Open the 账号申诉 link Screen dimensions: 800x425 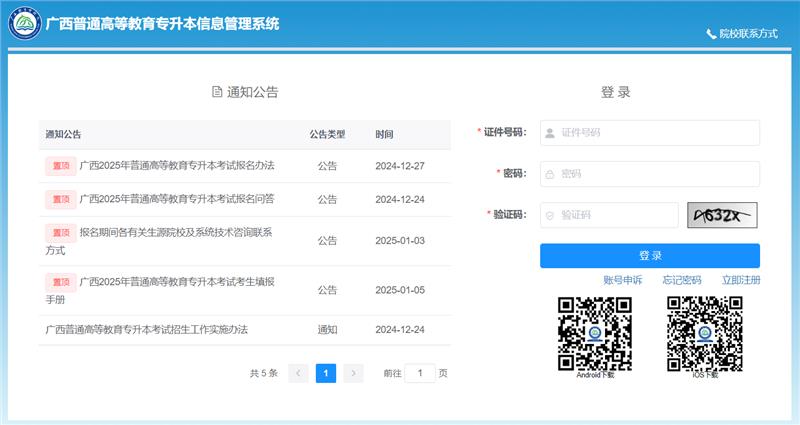point(622,280)
